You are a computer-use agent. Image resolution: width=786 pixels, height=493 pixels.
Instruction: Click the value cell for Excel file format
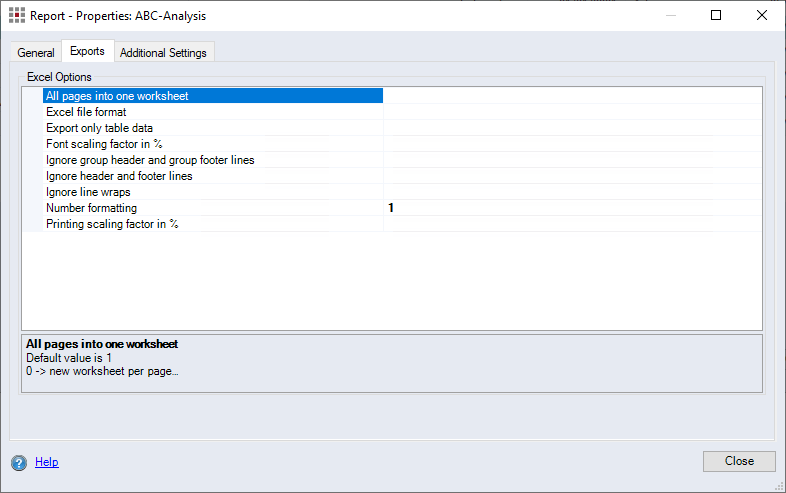coord(572,112)
